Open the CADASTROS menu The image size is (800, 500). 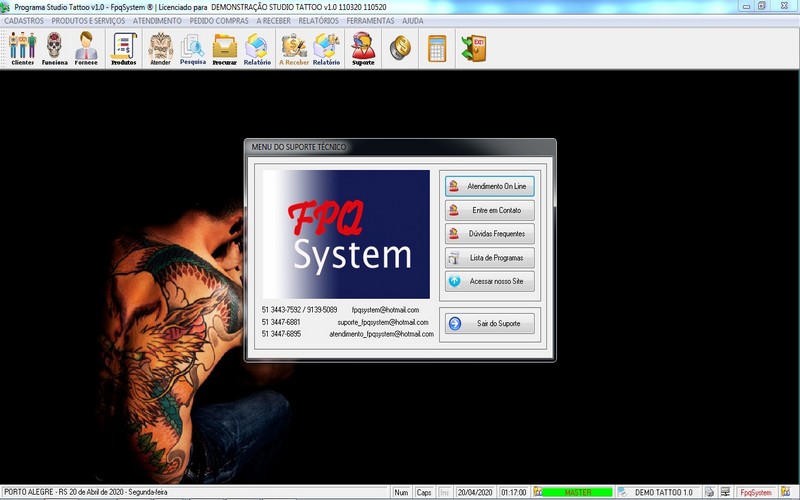pyautogui.click(x=24, y=20)
